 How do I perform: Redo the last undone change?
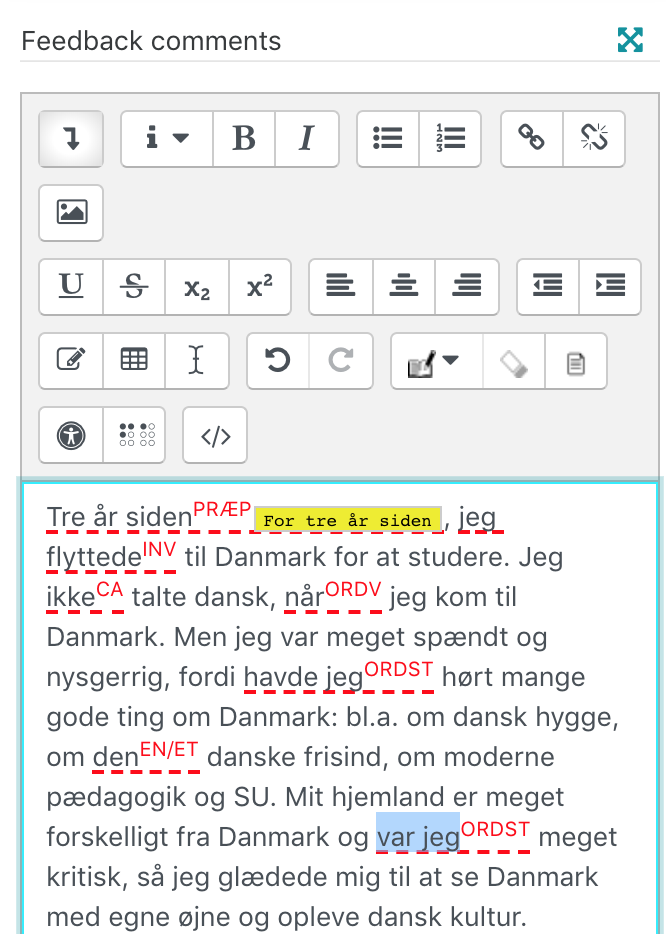tap(341, 360)
